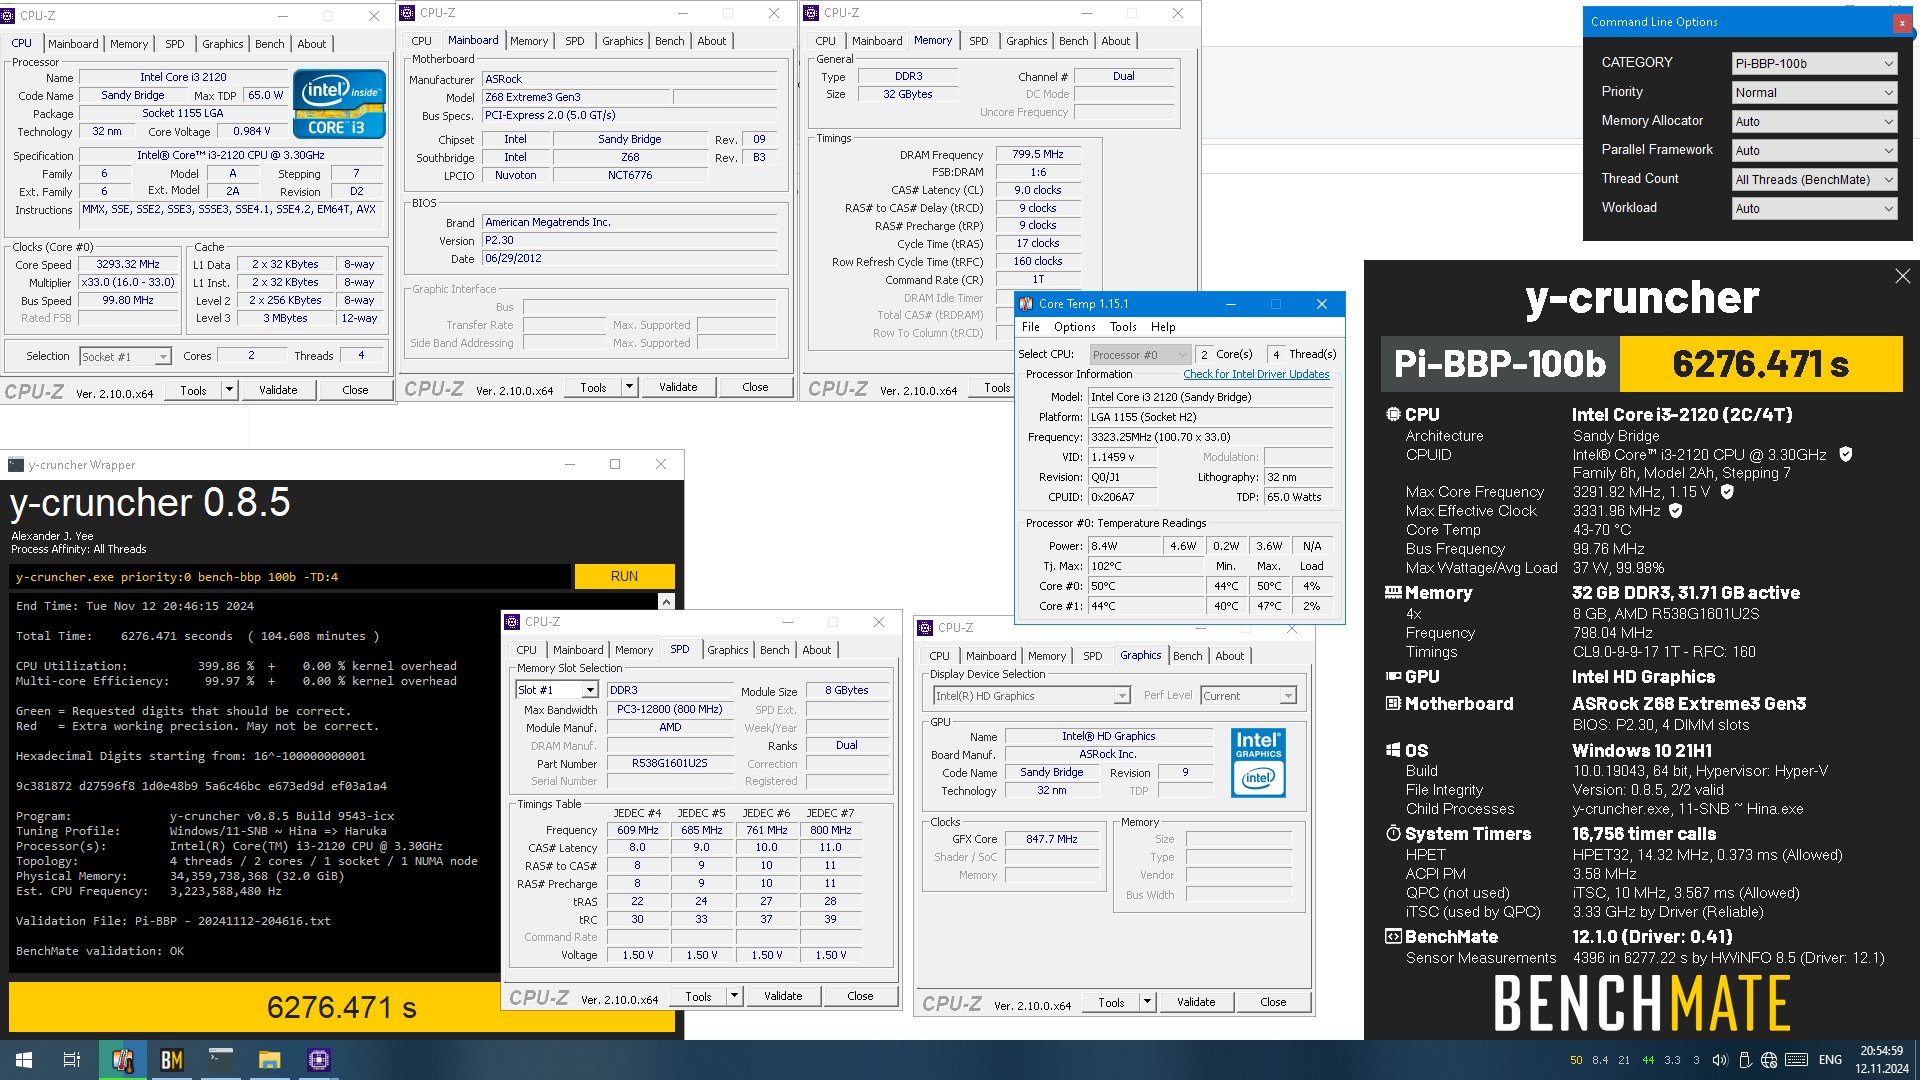Click the shield next to Max Effective Clock
The width and height of the screenshot is (1920, 1080).
point(1676,511)
